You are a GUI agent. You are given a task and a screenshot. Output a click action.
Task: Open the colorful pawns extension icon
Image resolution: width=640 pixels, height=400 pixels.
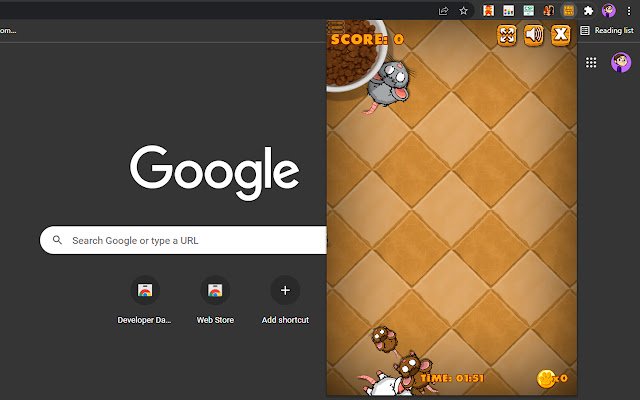click(509, 11)
